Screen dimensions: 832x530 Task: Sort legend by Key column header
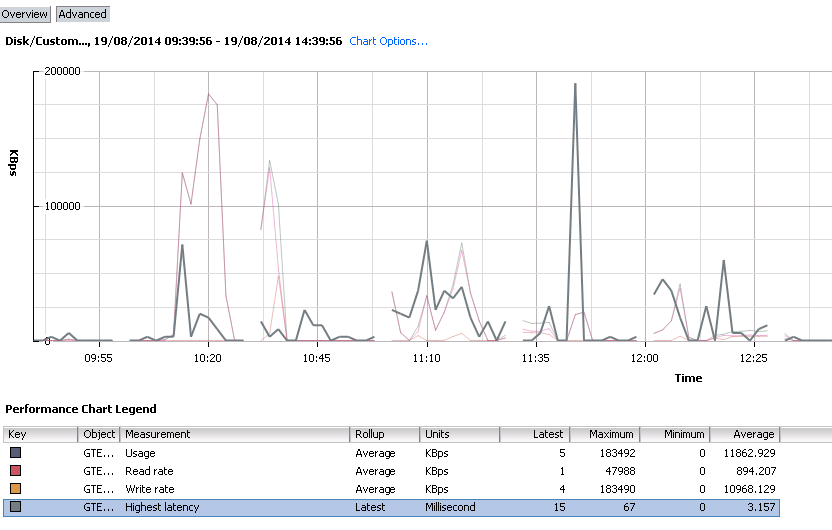(40, 434)
